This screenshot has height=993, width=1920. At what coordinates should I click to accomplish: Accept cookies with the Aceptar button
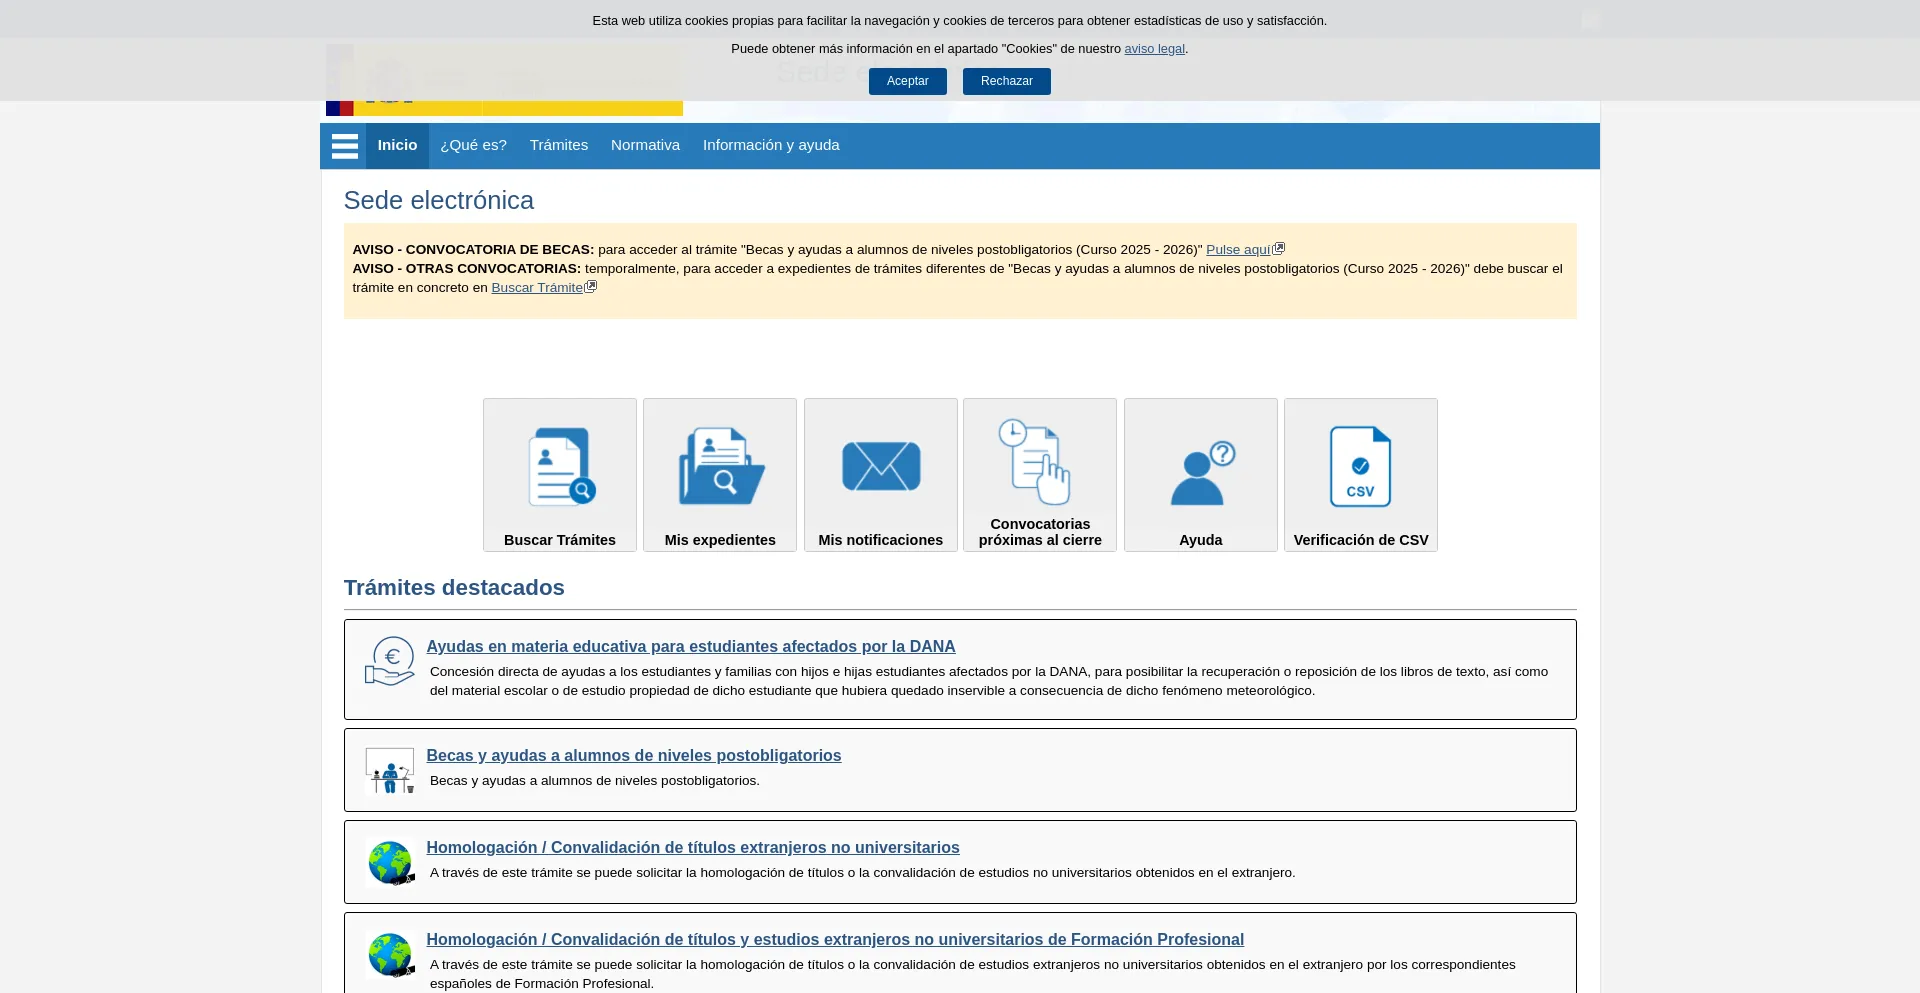pos(907,81)
